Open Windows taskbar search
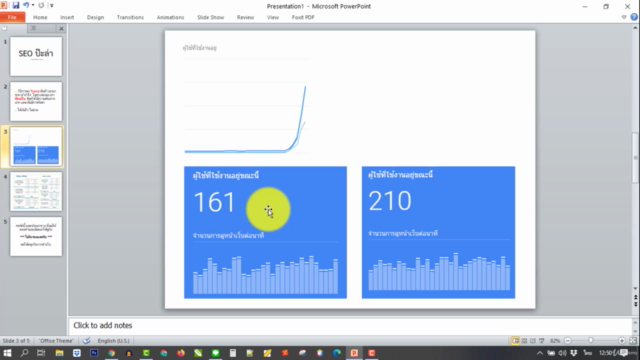Image resolution: width=640 pixels, height=360 pixels. pyautogui.click(x=24, y=353)
